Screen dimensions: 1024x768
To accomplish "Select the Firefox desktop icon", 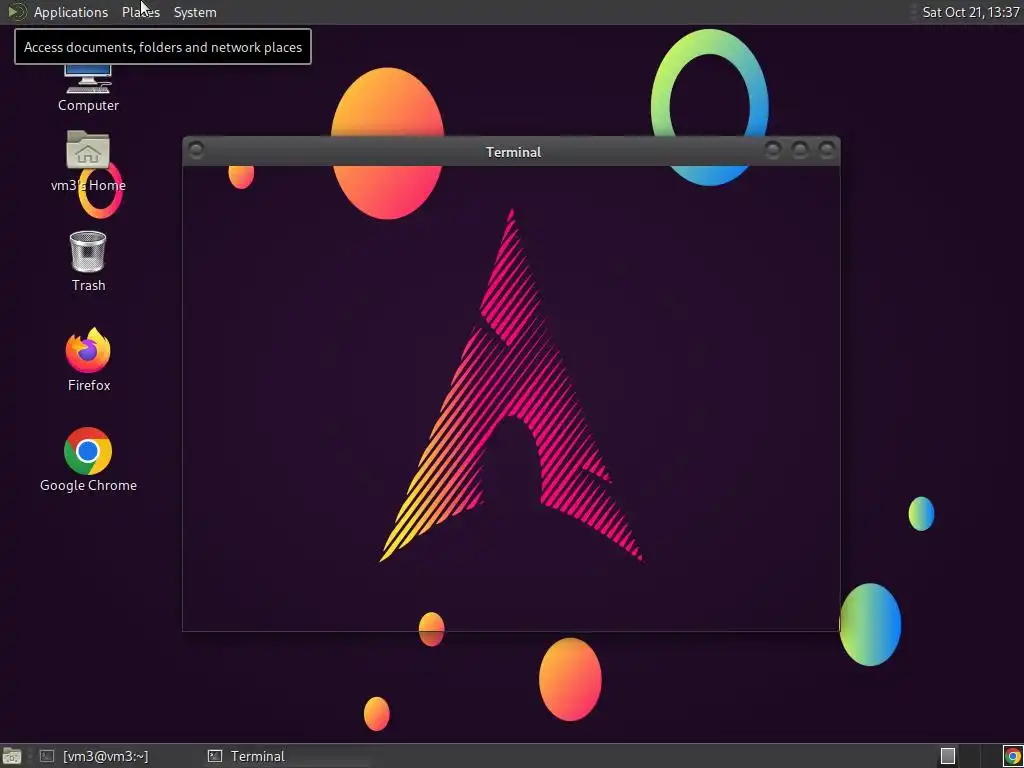I will pyautogui.click(x=88, y=360).
